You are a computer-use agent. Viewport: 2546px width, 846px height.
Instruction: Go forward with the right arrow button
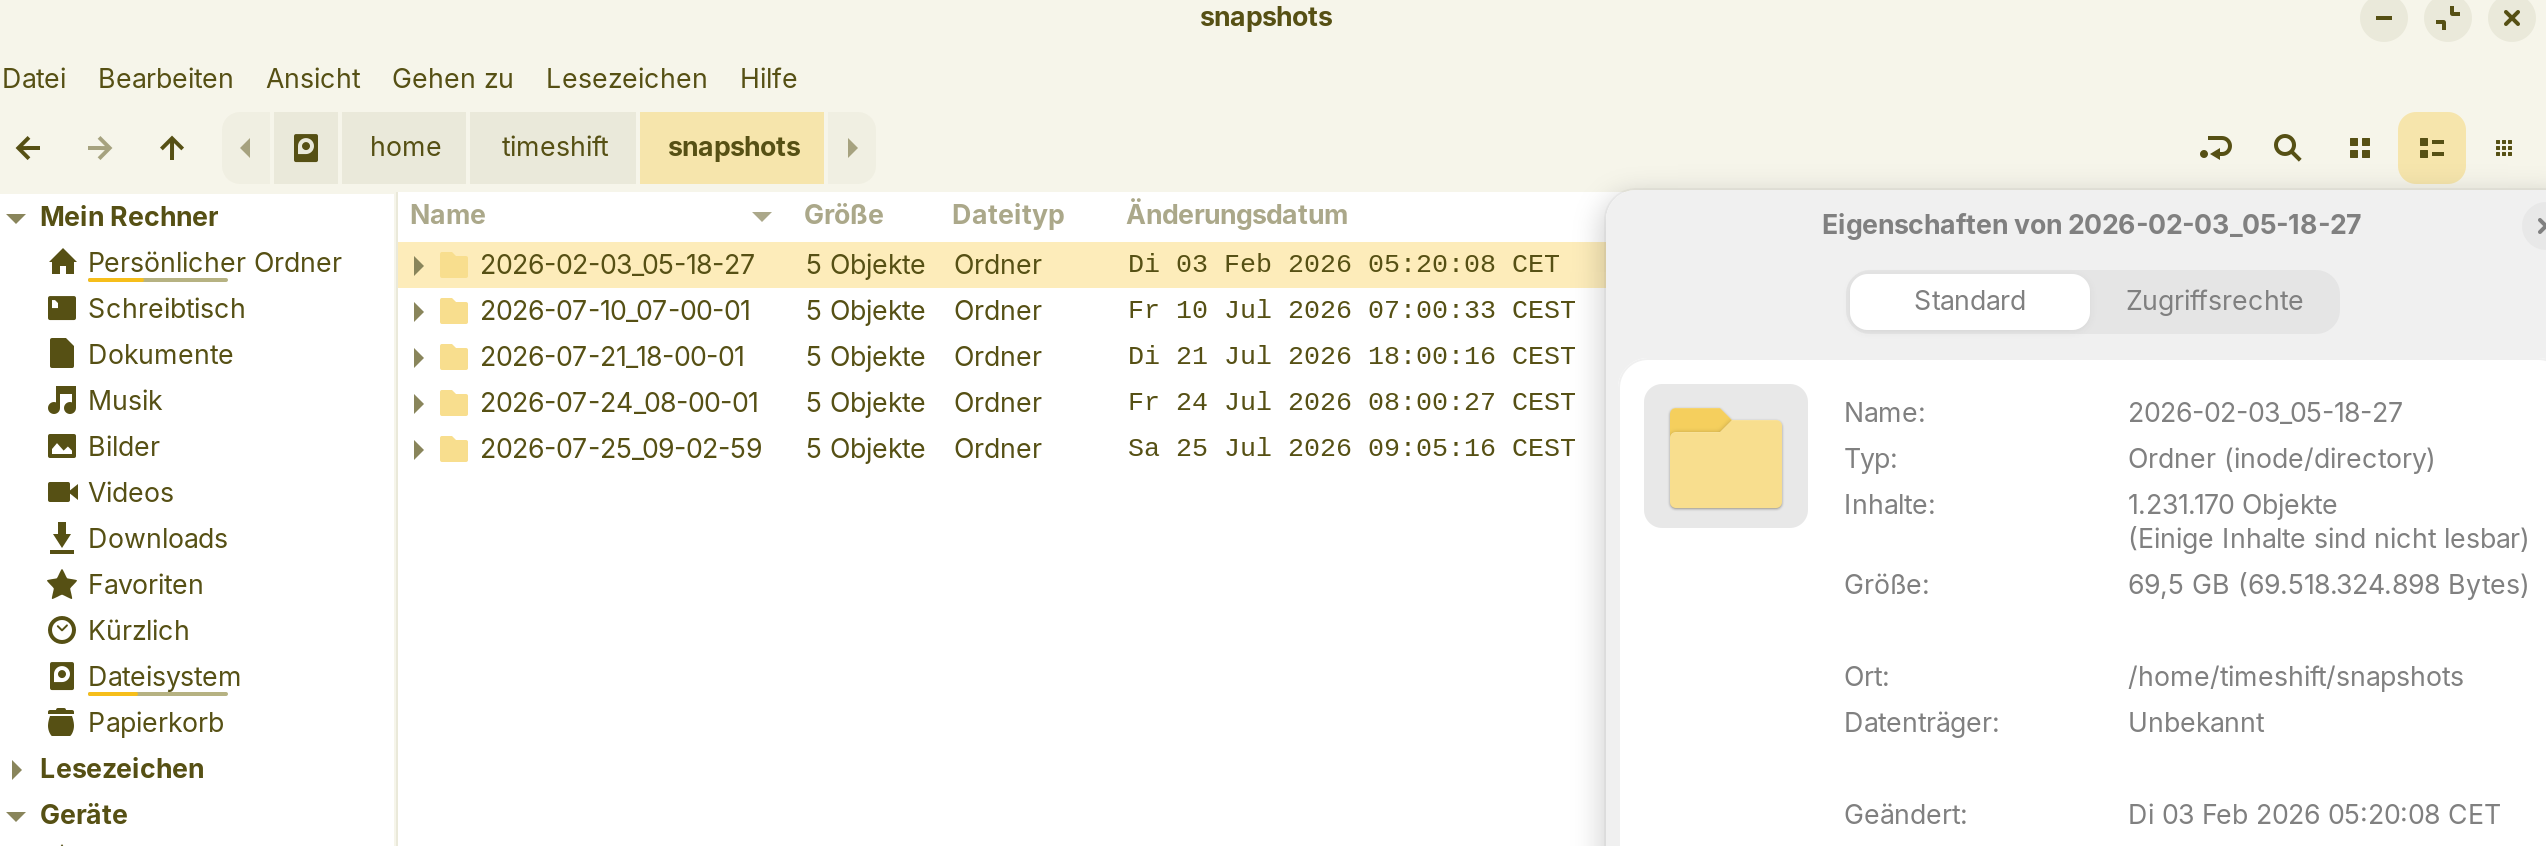pos(100,148)
